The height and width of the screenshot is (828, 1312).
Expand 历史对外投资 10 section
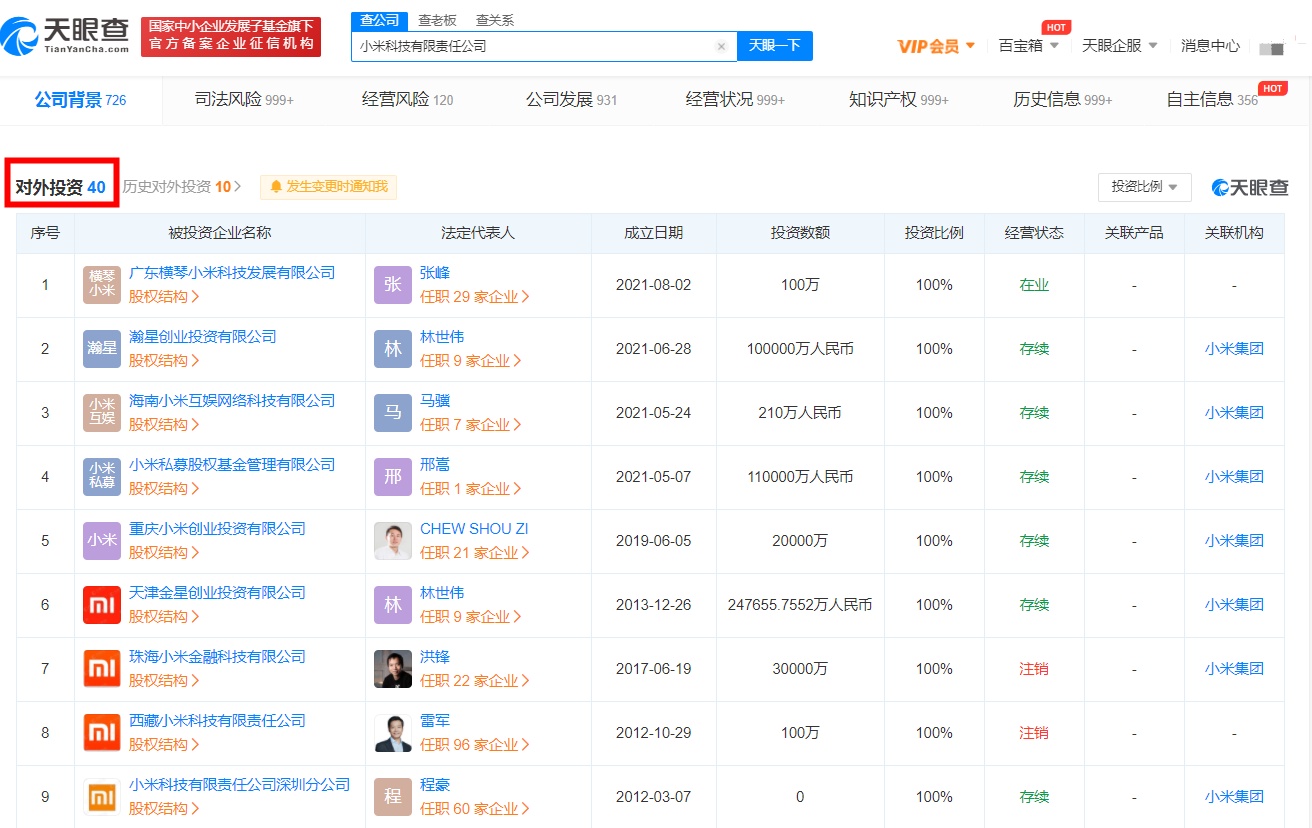pos(182,187)
